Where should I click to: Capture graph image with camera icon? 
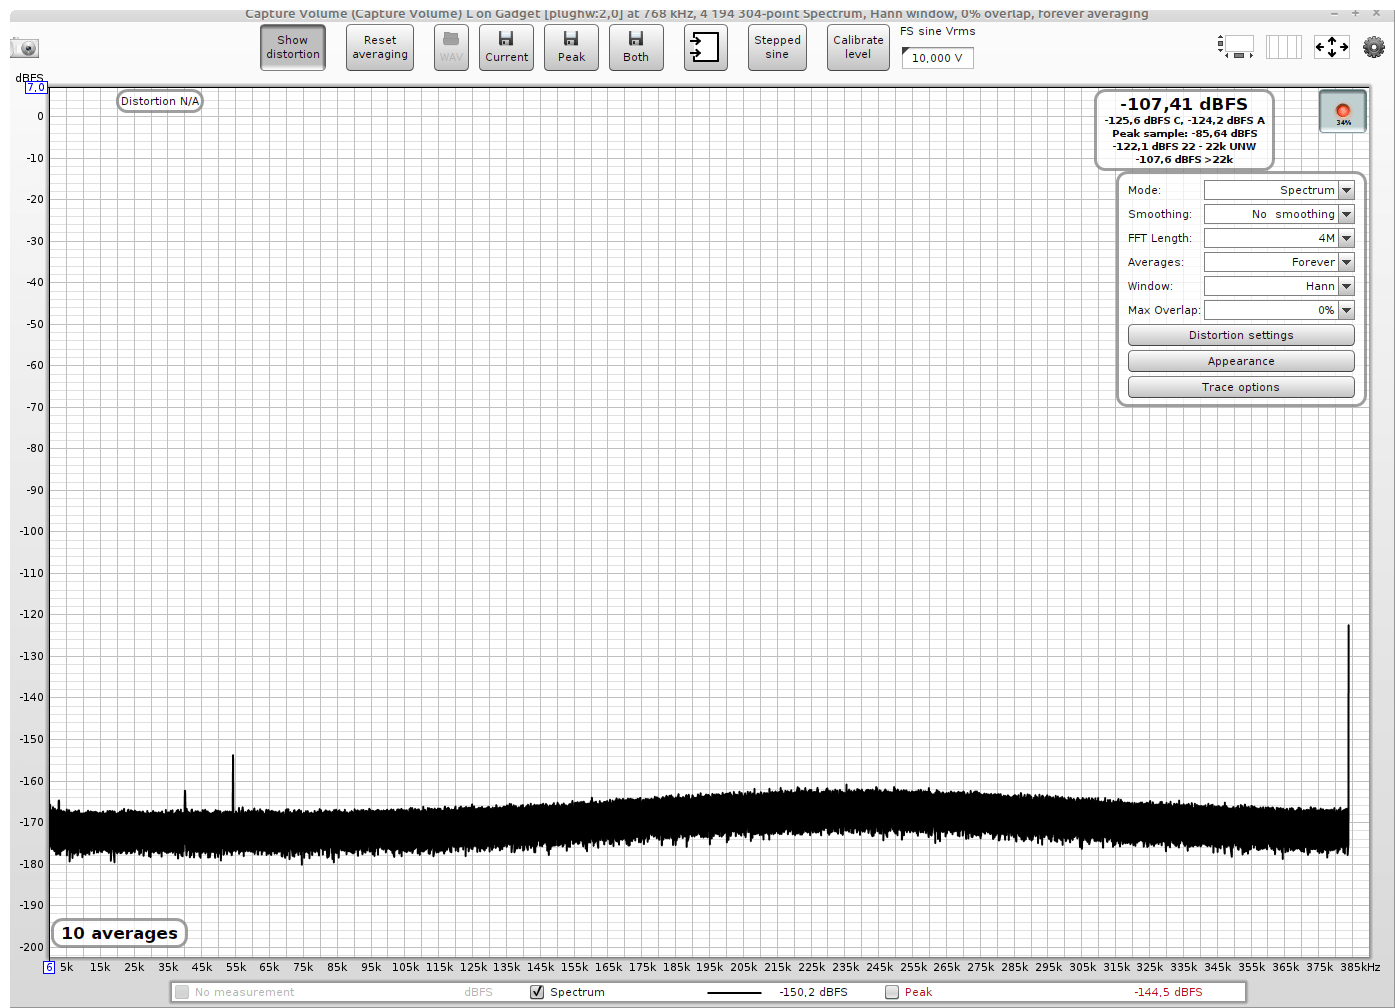tap(25, 47)
